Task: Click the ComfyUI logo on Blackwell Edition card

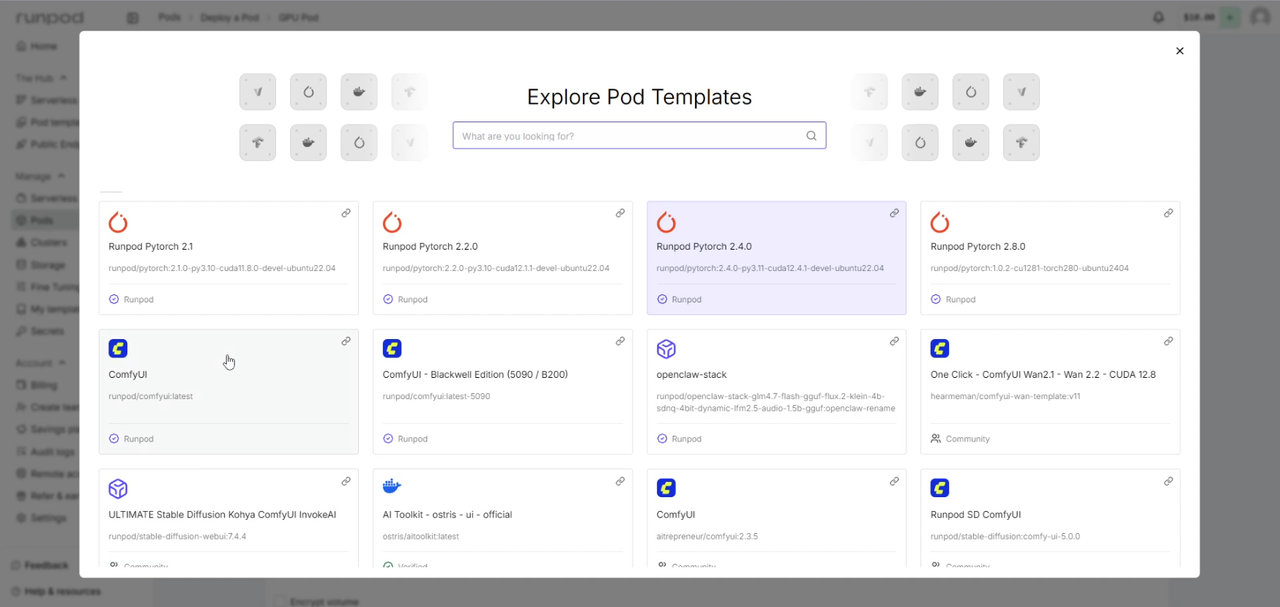Action: point(392,349)
